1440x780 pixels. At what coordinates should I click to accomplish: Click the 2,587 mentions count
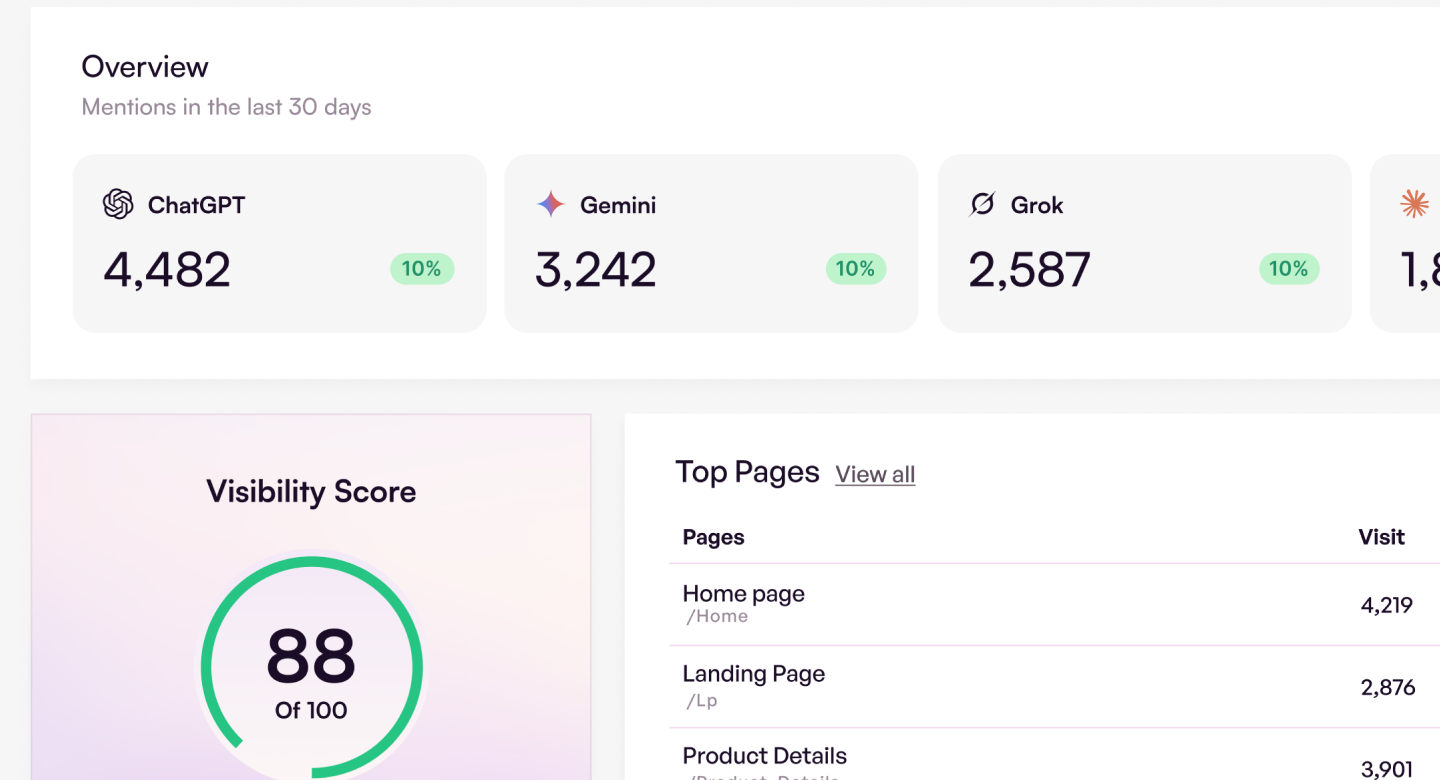(x=1029, y=269)
